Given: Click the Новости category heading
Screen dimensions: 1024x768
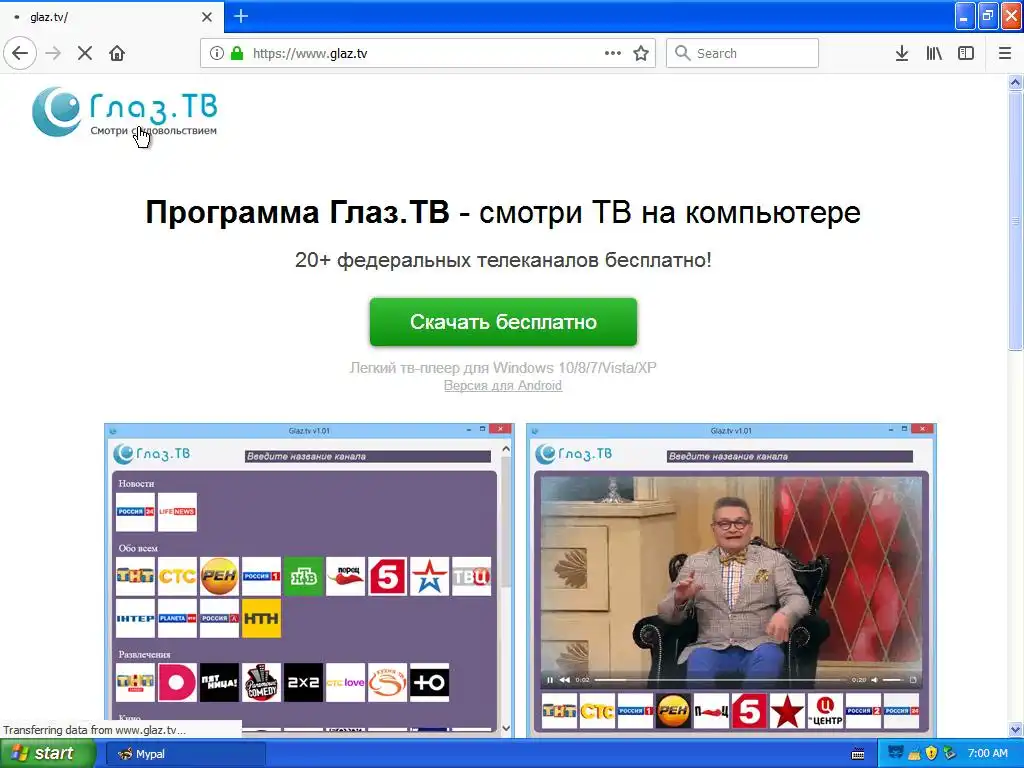Looking at the screenshot, I should 136,484.
